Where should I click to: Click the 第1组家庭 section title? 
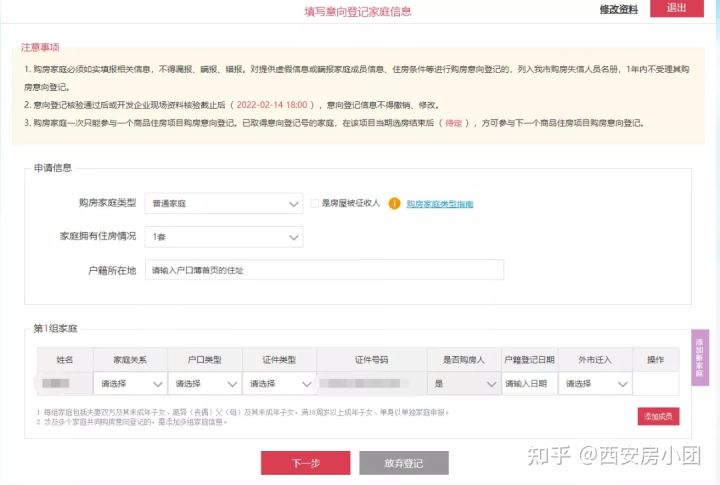click(55, 328)
